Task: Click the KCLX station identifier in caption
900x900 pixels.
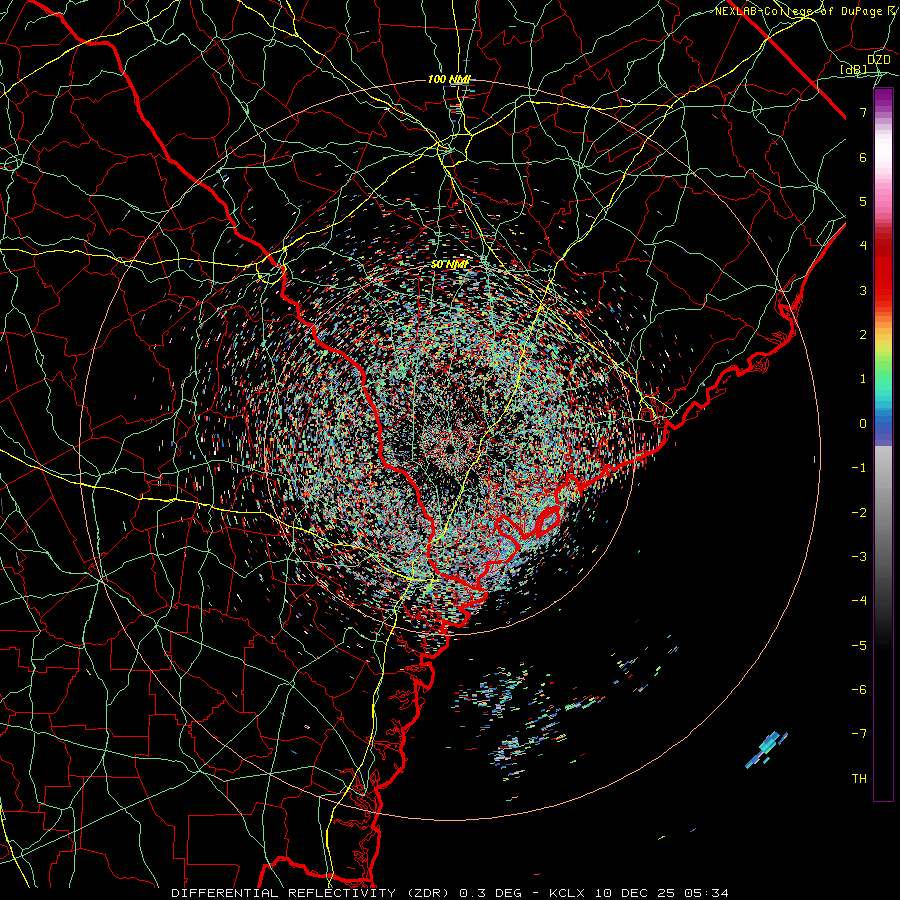Action: click(x=567, y=893)
